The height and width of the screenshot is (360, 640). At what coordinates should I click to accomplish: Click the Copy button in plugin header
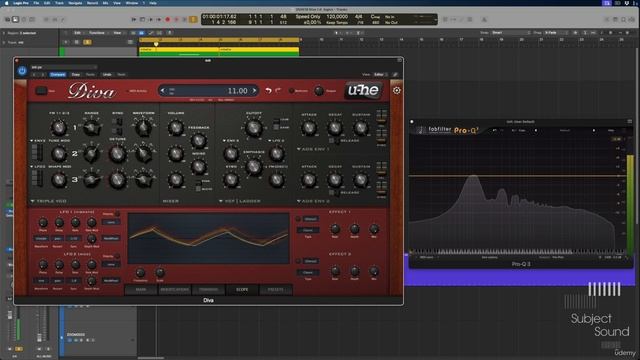point(76,75)
